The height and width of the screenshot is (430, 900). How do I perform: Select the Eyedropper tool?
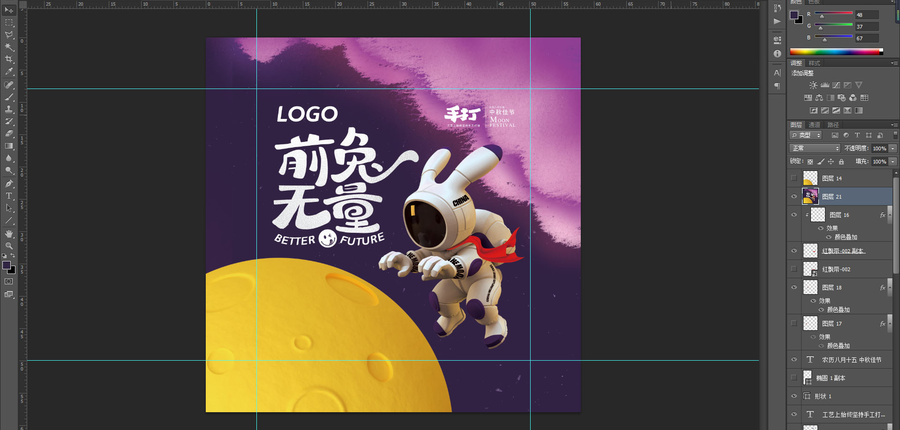click(x=9, y=72)
